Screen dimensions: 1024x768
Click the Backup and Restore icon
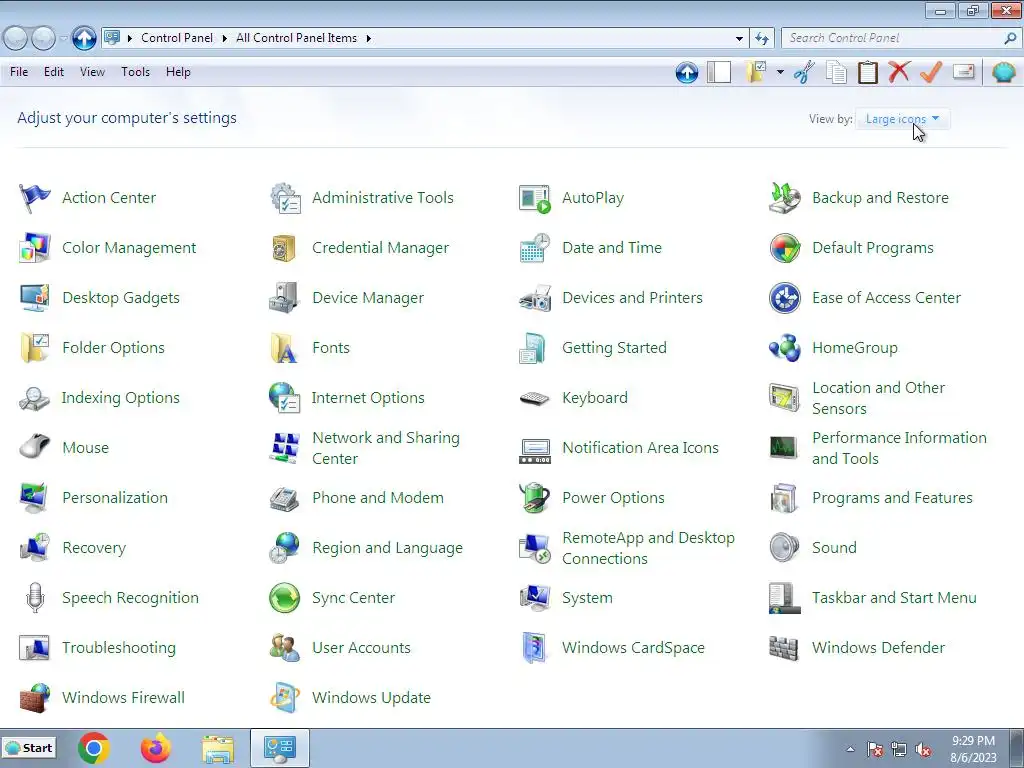[x=784, y=198]
